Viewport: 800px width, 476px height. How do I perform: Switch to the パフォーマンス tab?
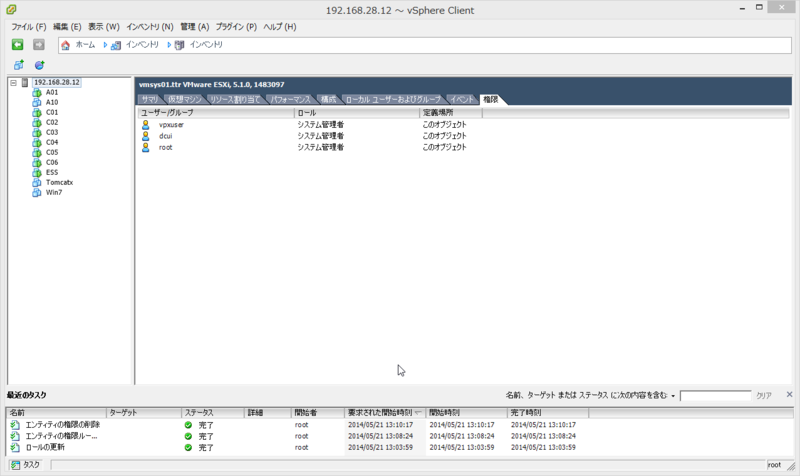290,99
